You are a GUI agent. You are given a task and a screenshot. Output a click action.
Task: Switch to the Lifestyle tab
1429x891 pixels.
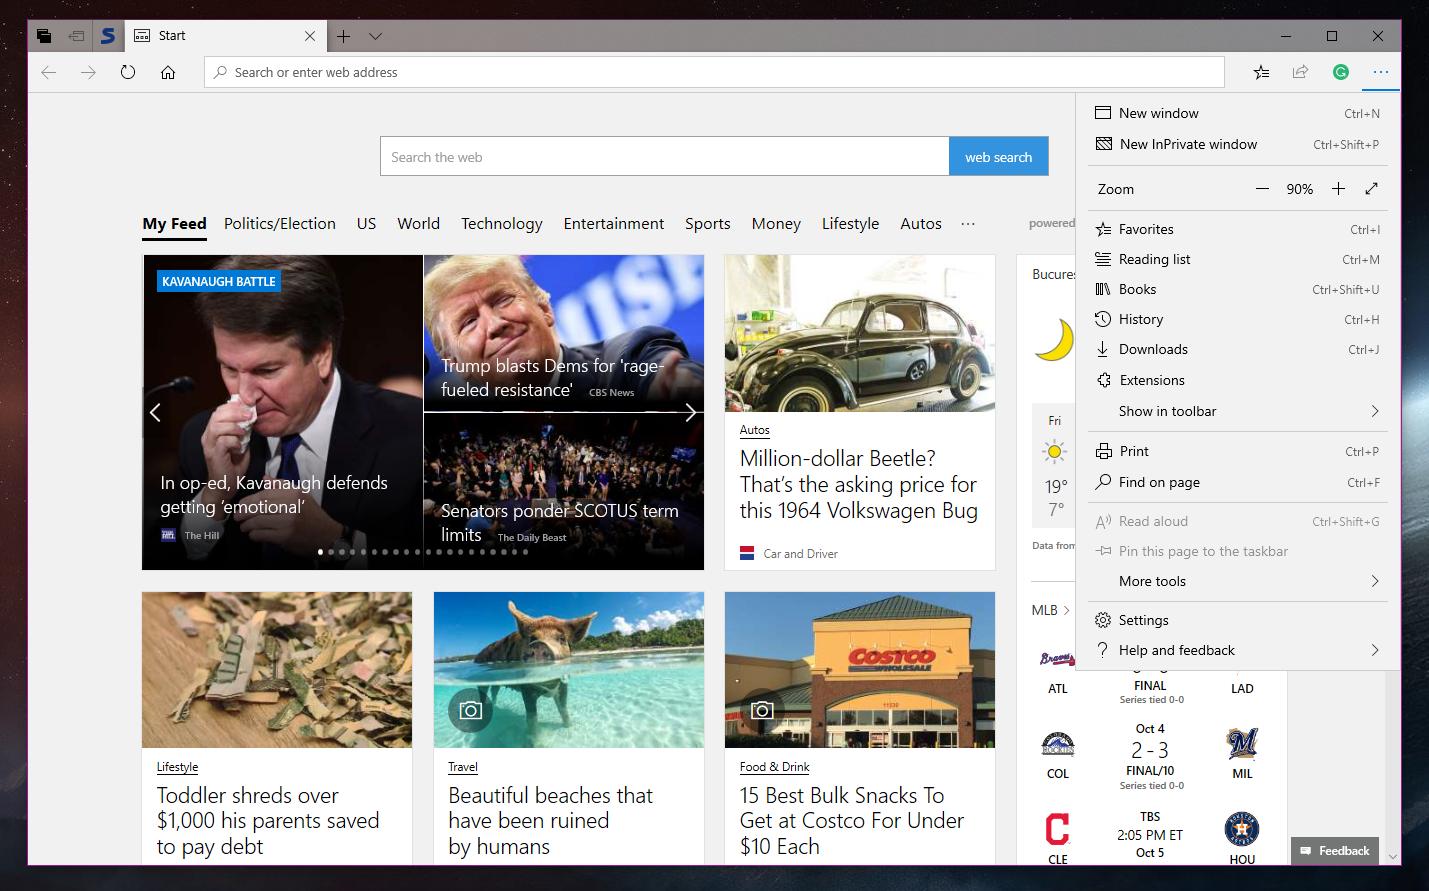tap(850, 224)
